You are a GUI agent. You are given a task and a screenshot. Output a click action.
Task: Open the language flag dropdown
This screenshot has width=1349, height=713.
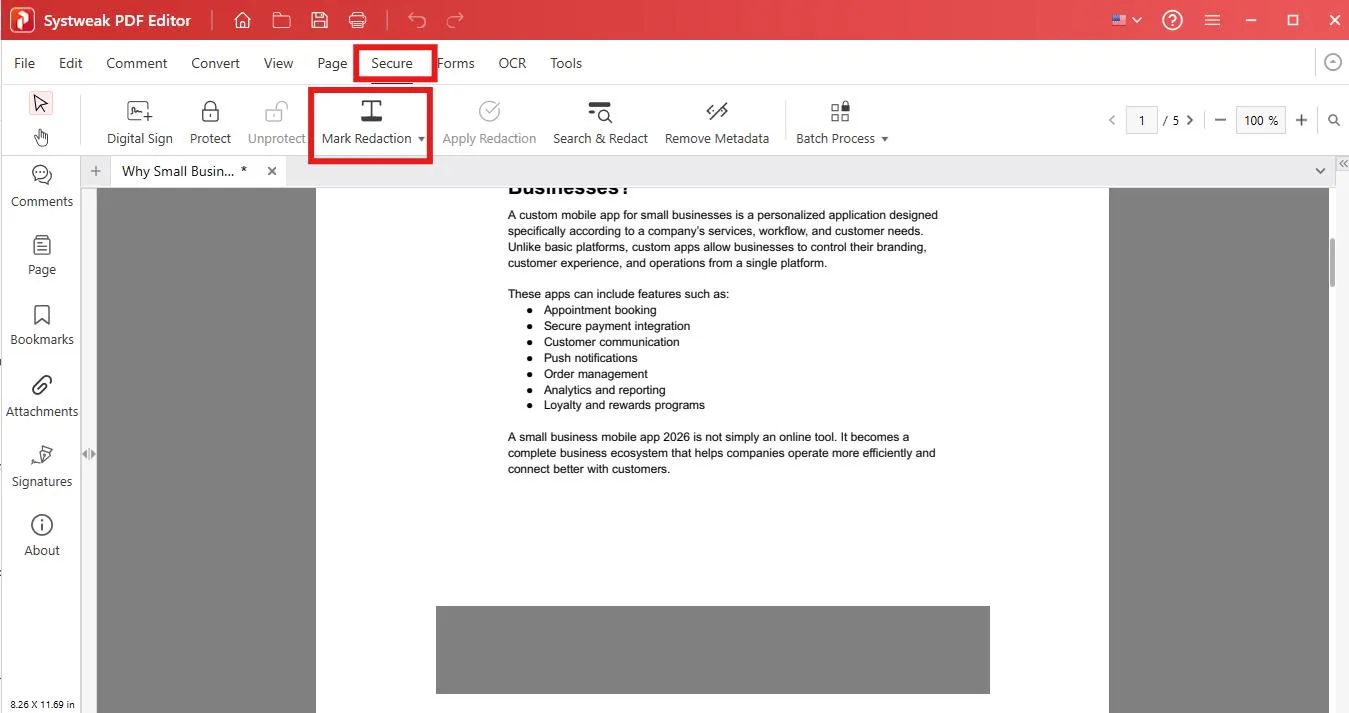[1127, 20]
